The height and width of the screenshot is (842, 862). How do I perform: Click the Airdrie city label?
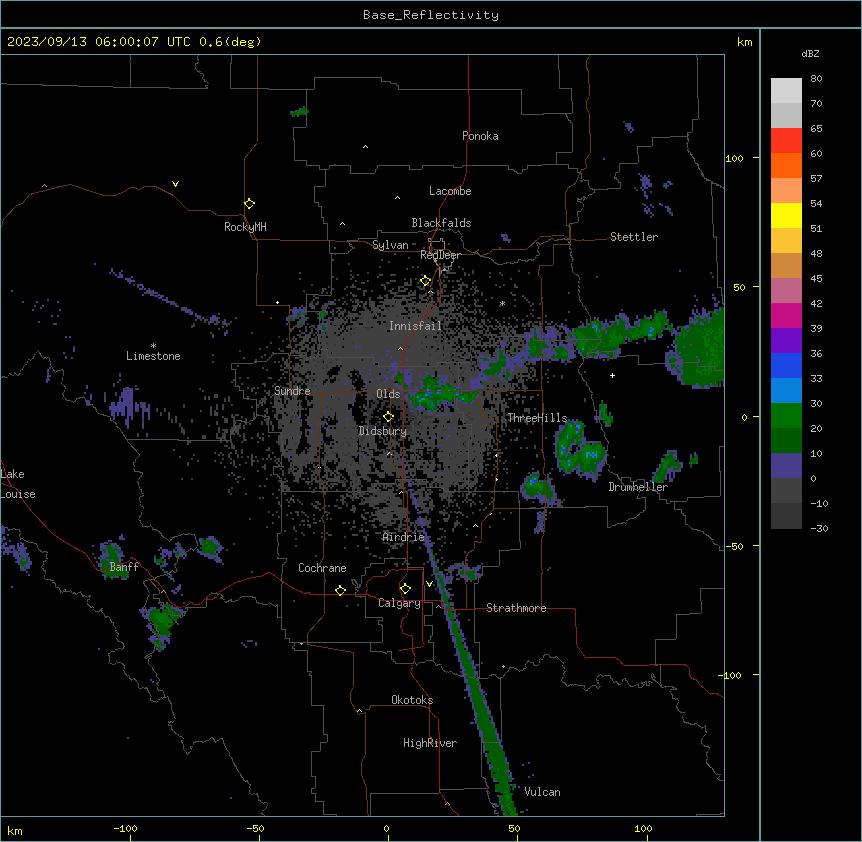click(403, 537)
